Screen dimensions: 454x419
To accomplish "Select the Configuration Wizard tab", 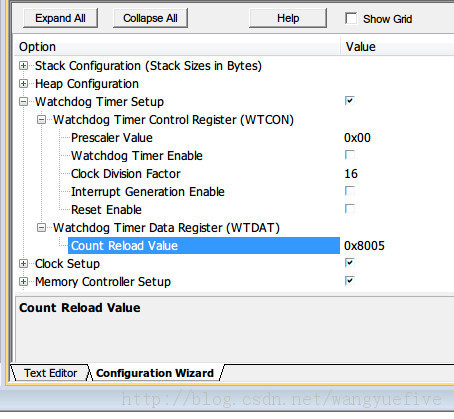I will click(155, 373).
